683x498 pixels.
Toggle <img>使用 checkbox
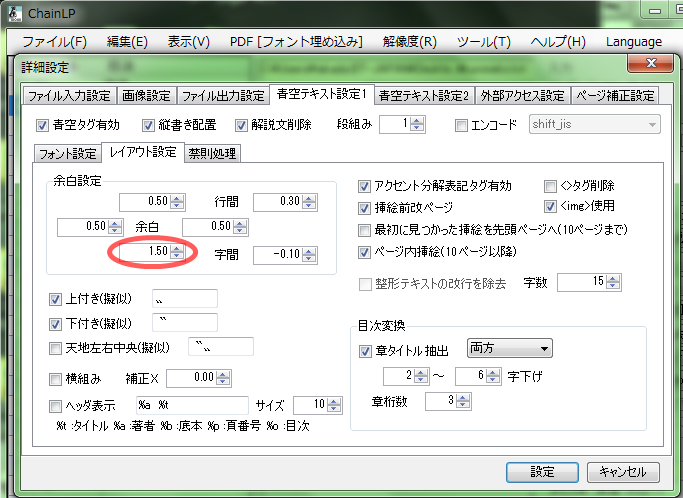(550, 206)
